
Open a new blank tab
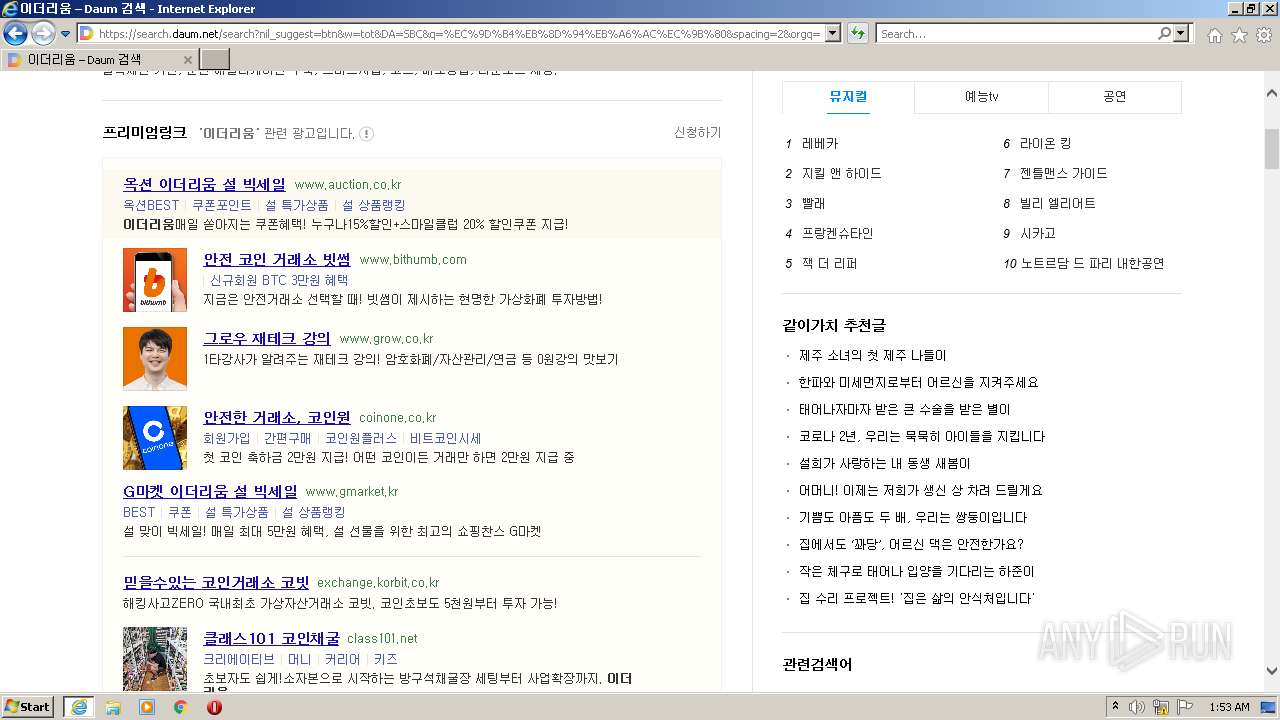point(215,59)
